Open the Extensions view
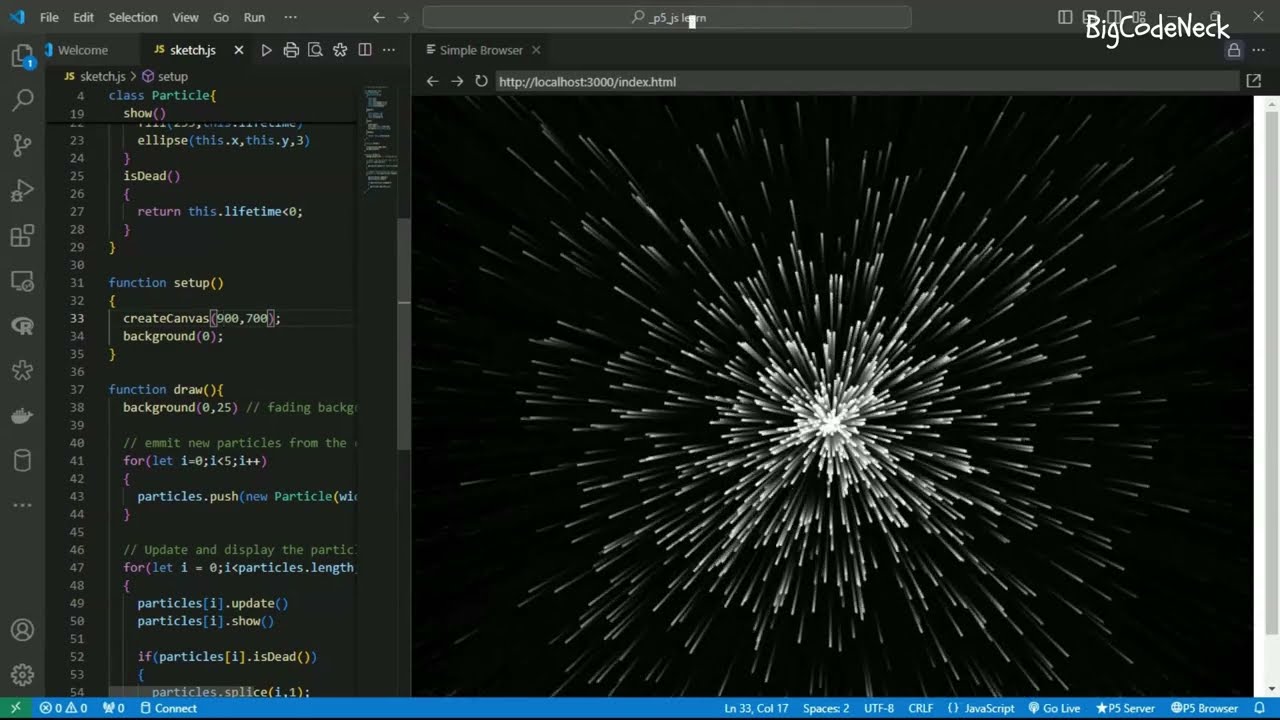 tap(22, 236)
